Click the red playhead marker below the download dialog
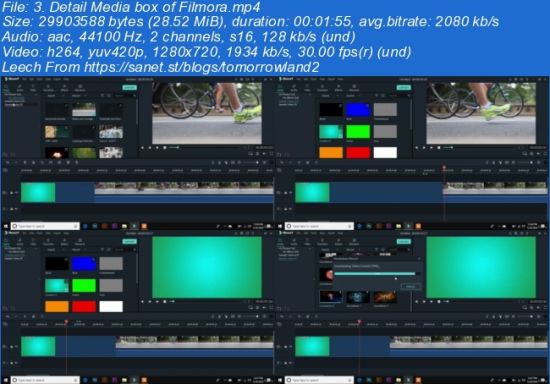Screen dimensions: 550x384 (359, 321)
